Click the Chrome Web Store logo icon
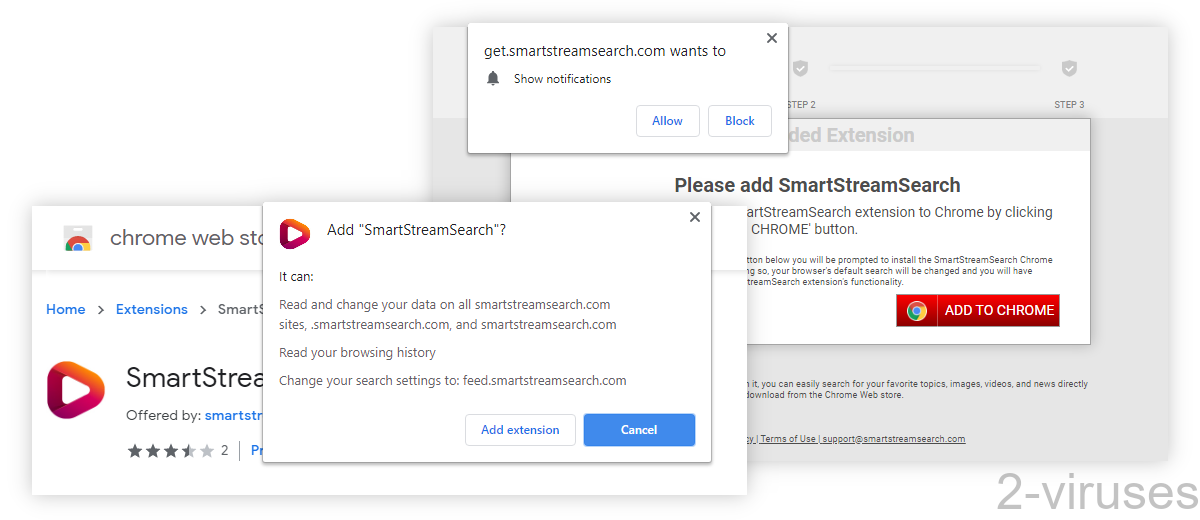Image resolution: width=1200 pixels, height=520 pixels. [x=77, y=238]
